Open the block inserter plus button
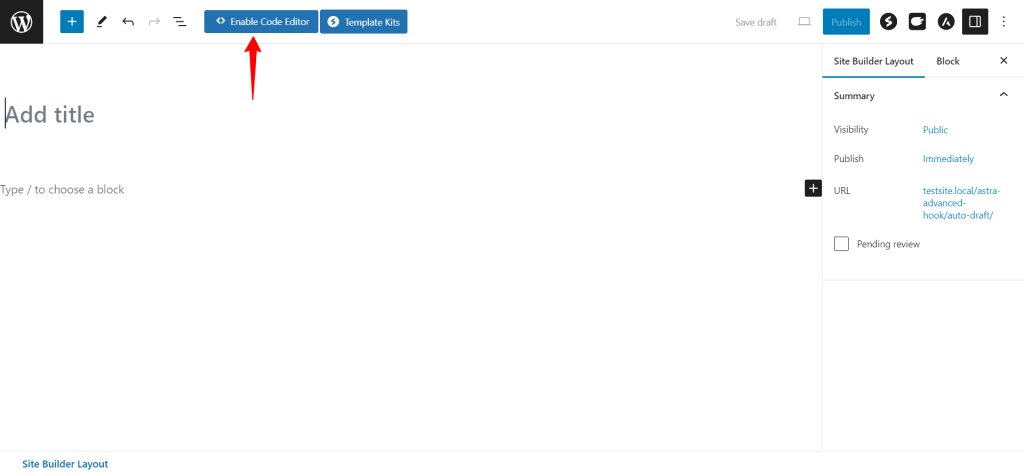 pyautogui.click(x=72, y=22)
